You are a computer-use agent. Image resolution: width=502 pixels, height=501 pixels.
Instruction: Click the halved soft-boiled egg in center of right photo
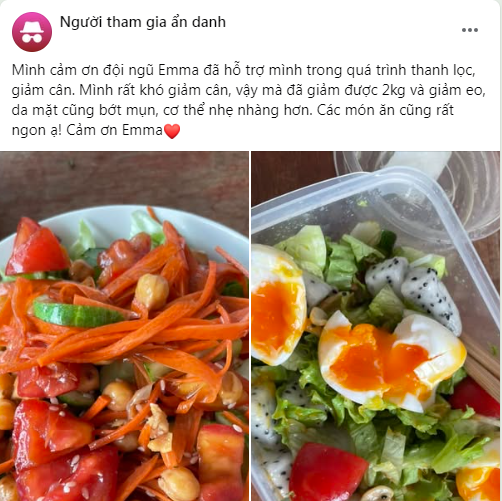[392, 362]
